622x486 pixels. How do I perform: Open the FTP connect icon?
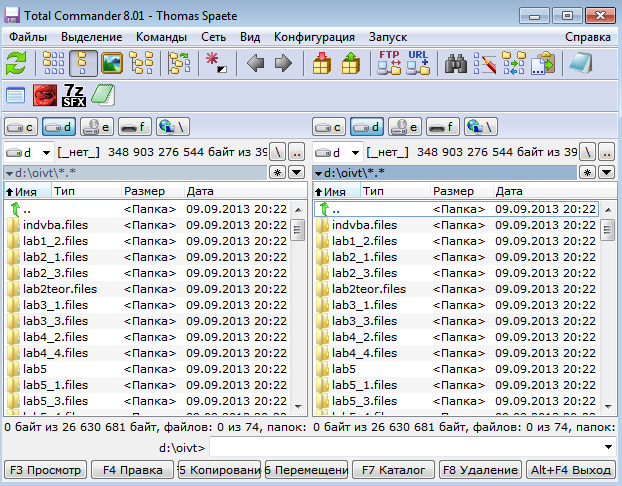[x=389, y=63]
